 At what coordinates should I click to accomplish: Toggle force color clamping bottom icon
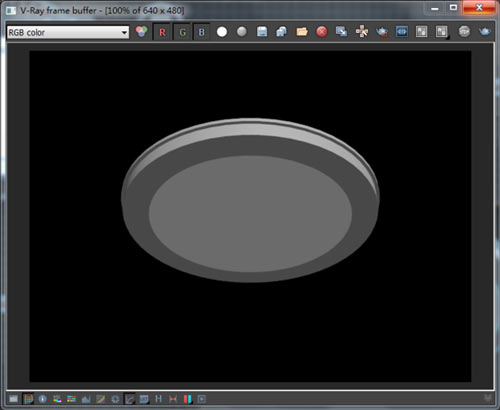(x=28, y=399)
